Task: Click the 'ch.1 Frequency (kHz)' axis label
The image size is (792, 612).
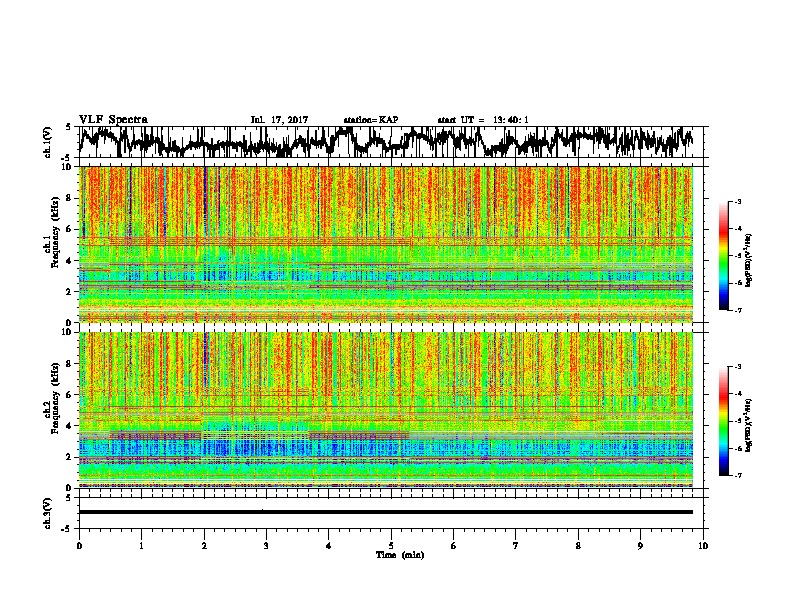Action: pos(51,233)
